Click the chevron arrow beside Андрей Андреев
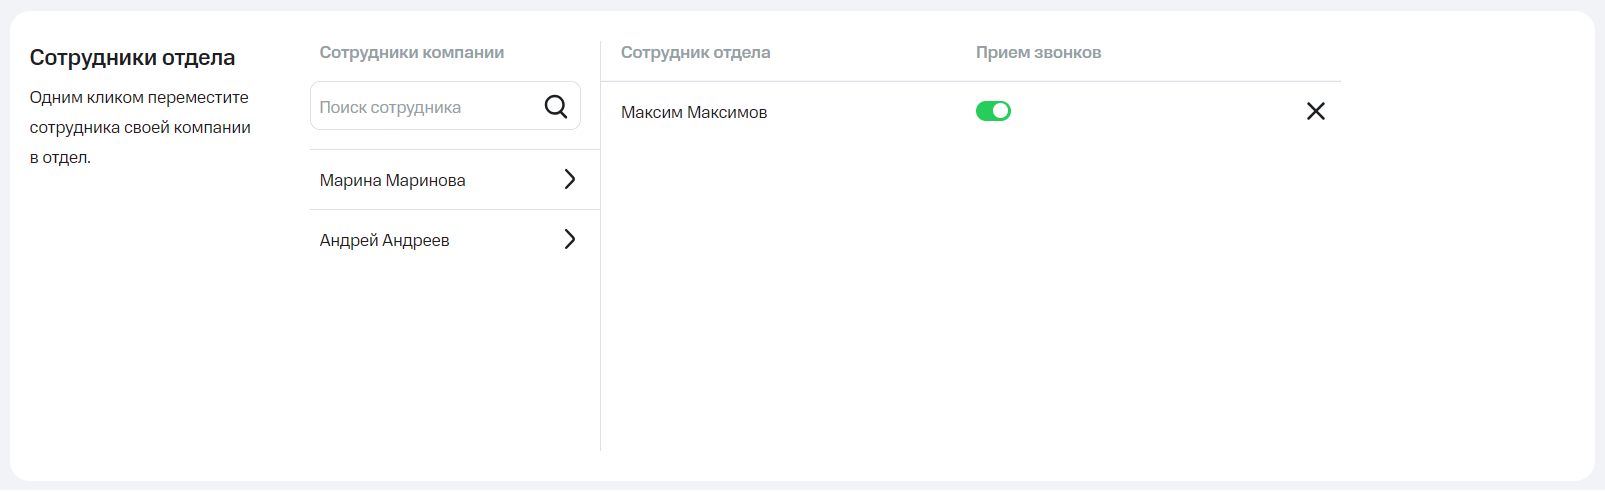This screenshot has height=492, width=1605. pyautogui.click(x=569, y=239)
